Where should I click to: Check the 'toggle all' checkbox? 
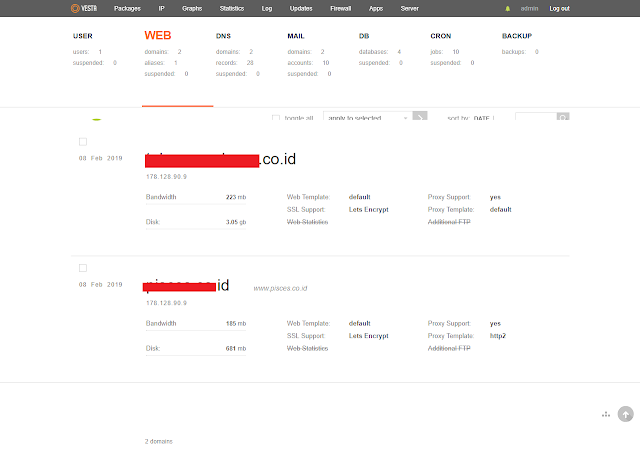point(276,118)
